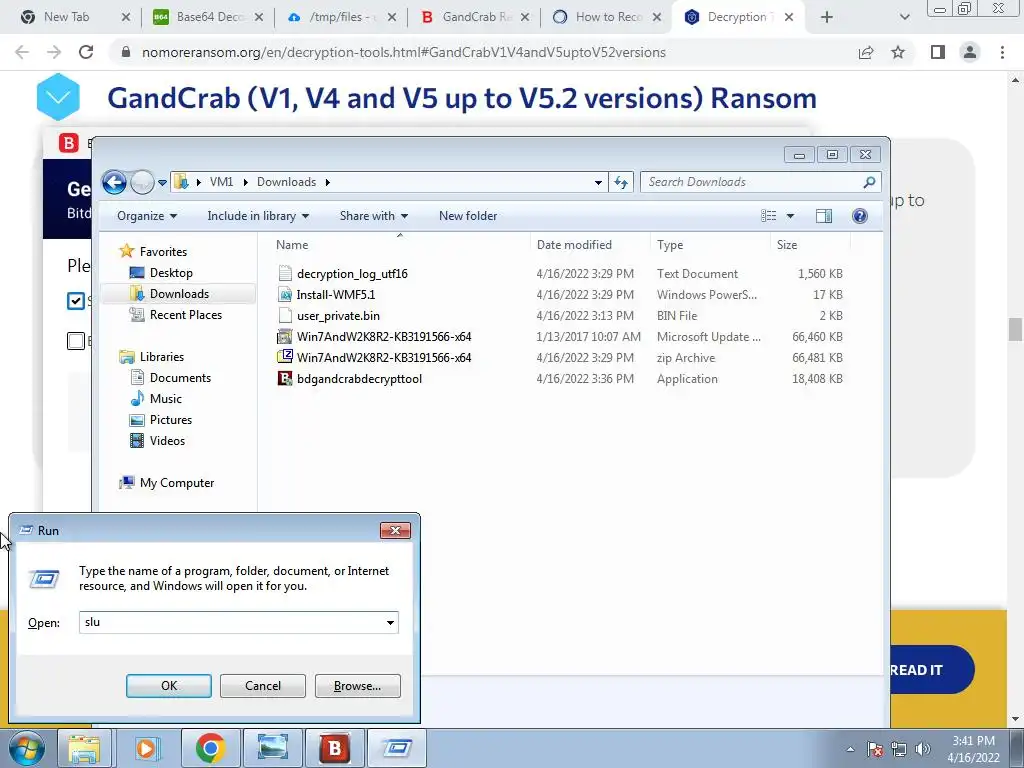The width and height of the screenshot is (1024, 768).
Task: Click Browse... in the Run dialog
Action: coord(357,686)
